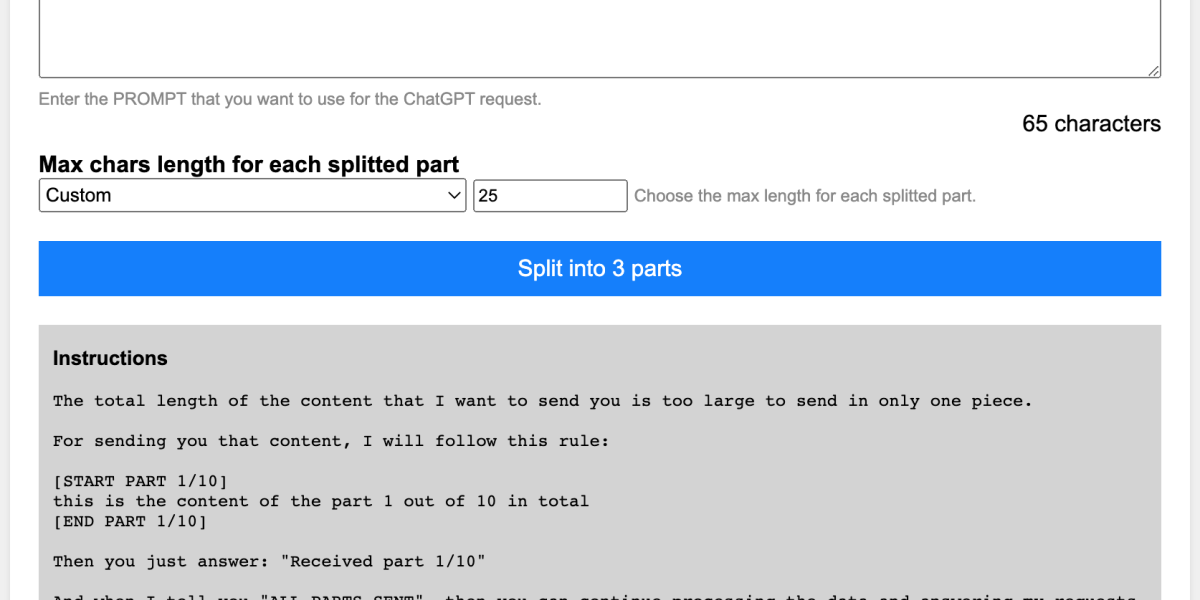Click the "Max chars length for each splitted part" heading
The width and height of the screenshot is (1200, 600).
(248, 164)
